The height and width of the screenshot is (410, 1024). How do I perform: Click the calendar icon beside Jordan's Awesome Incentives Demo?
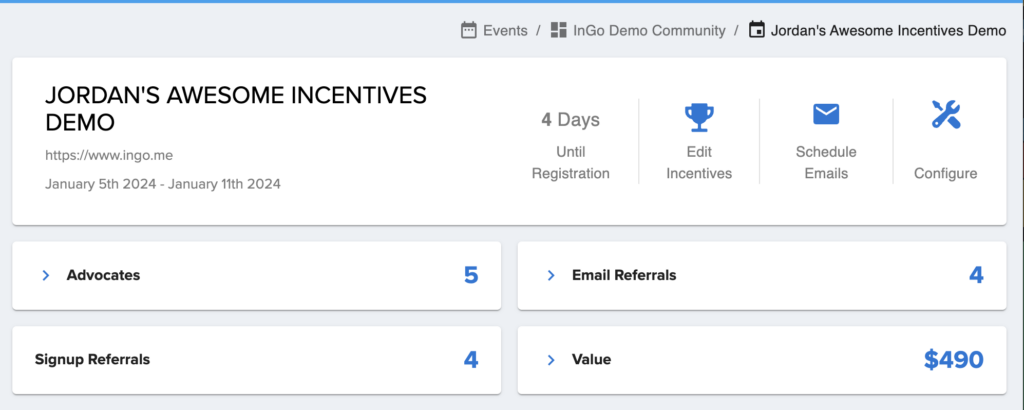coord(756,31)
